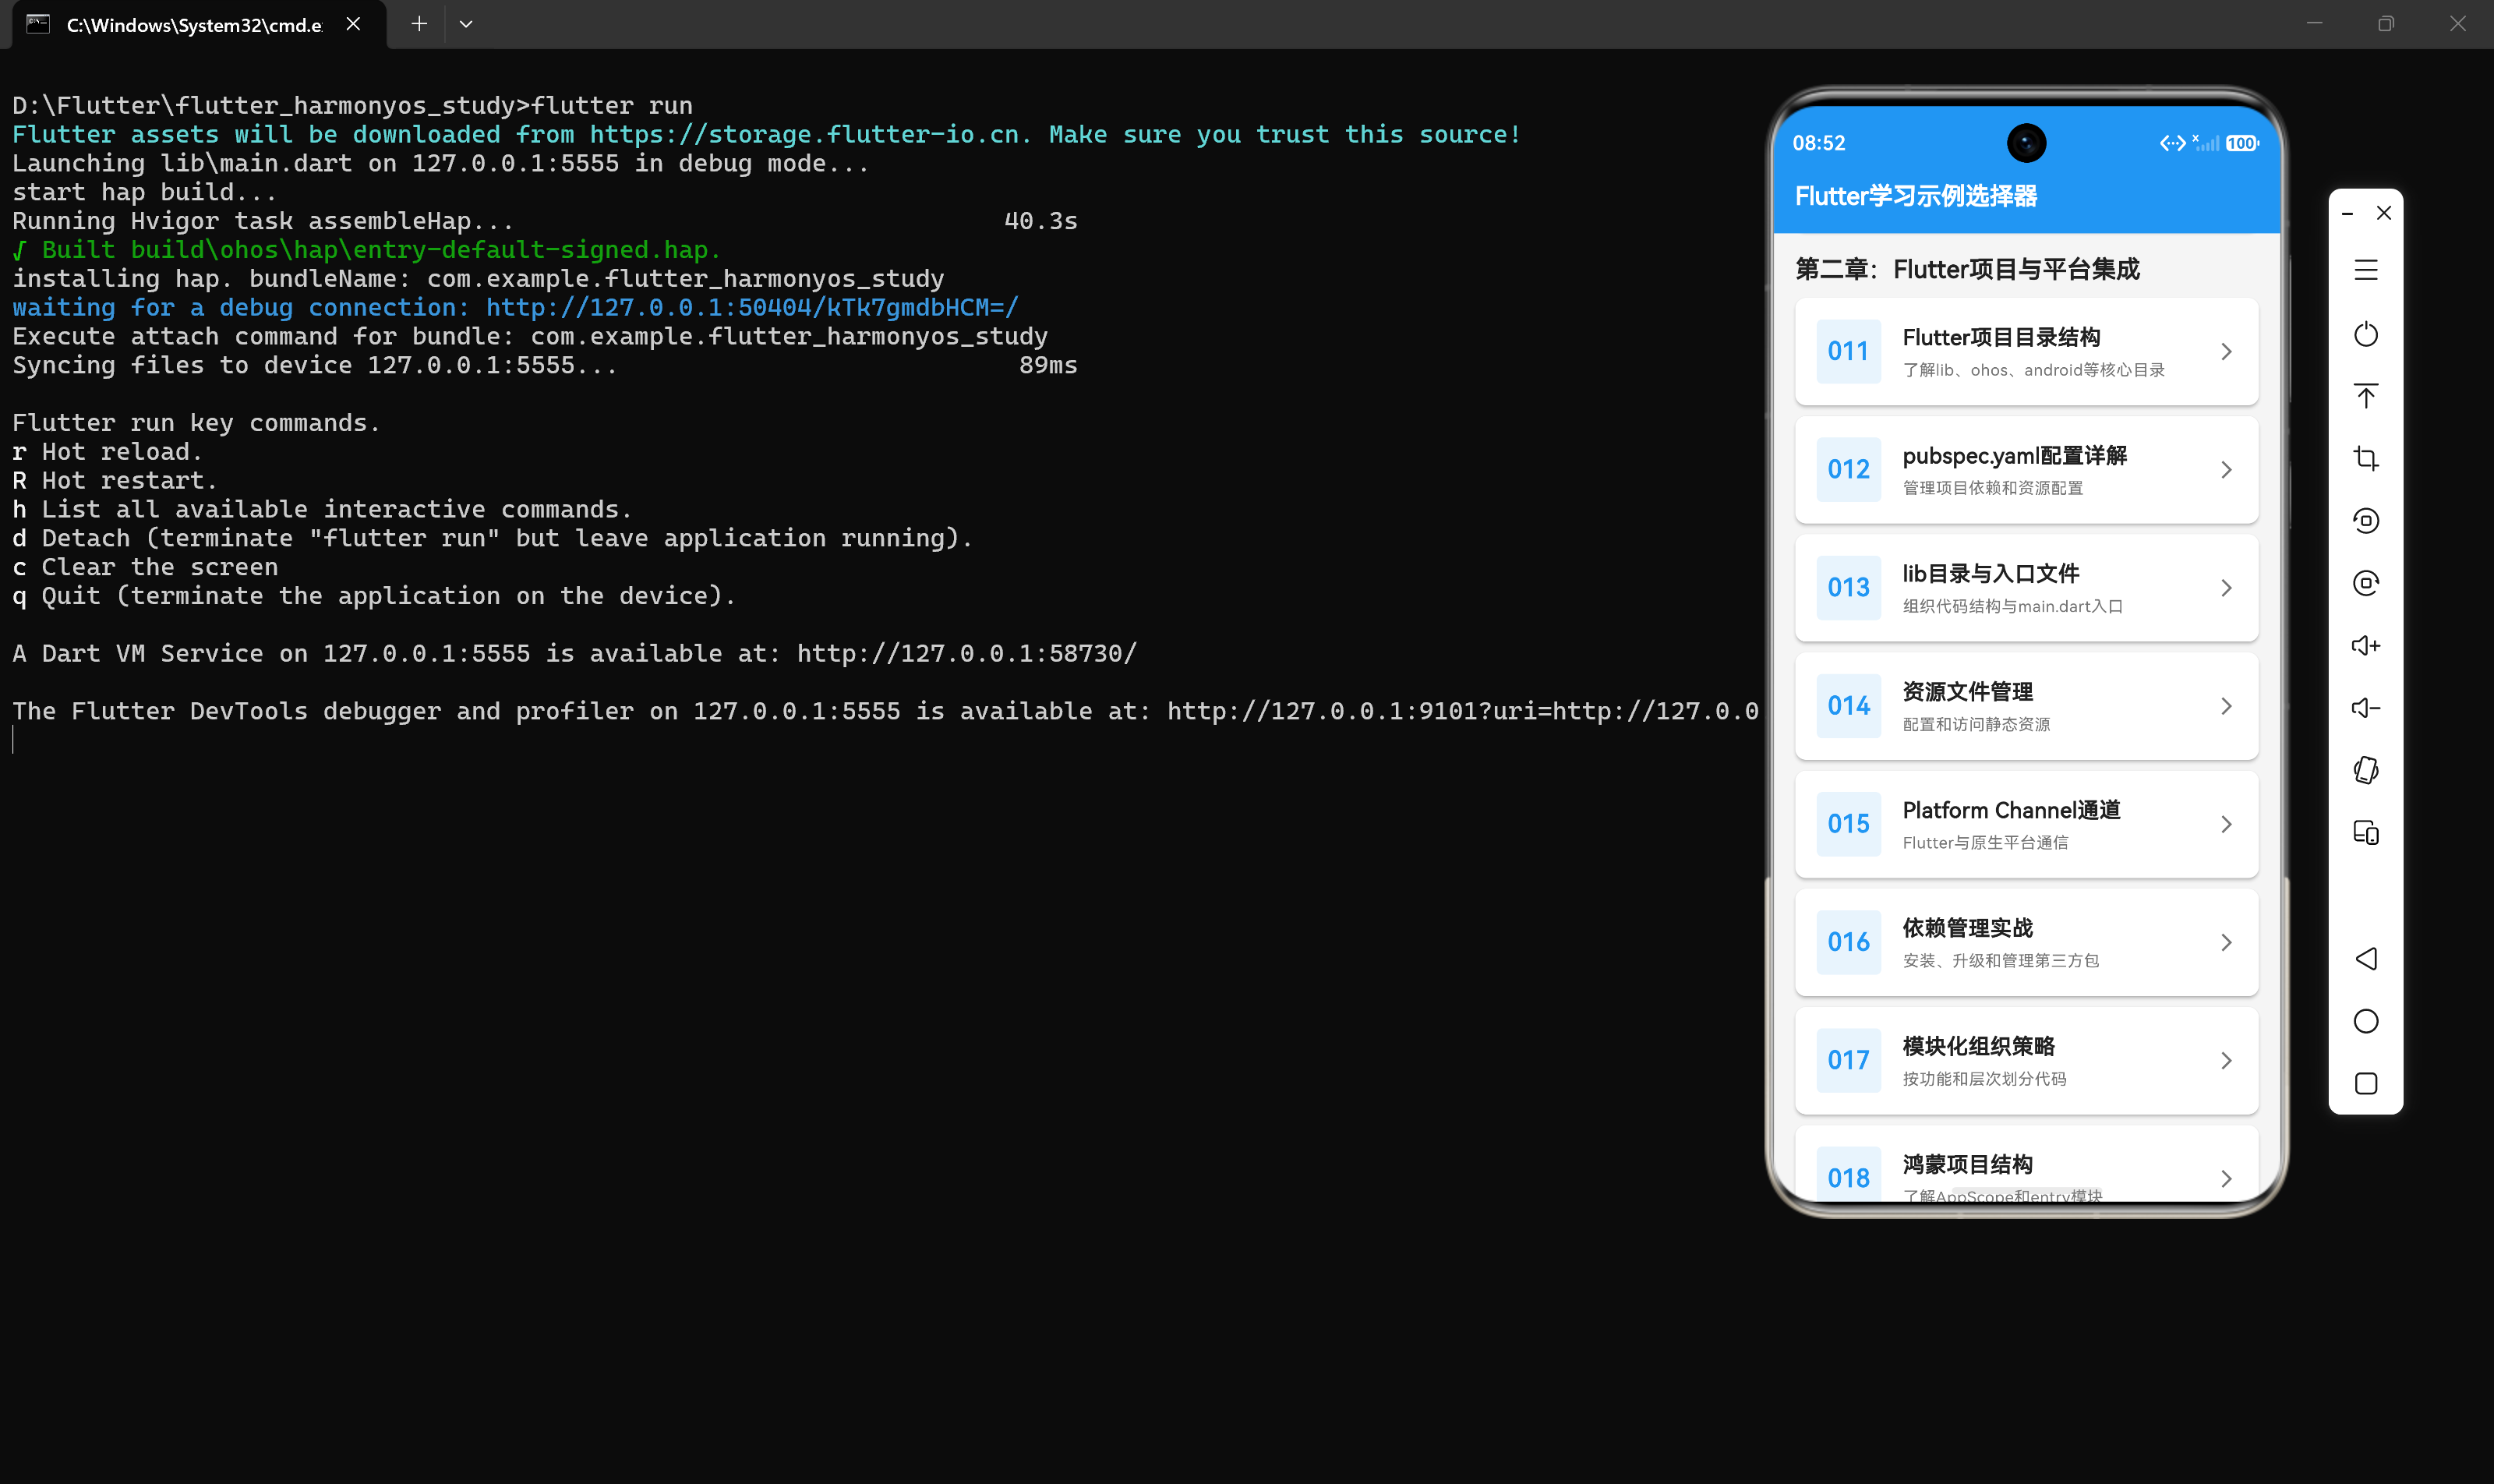Click the Flutter学习示例选择器 app bar title
2494x1484 pixels.
(1915, 196)
